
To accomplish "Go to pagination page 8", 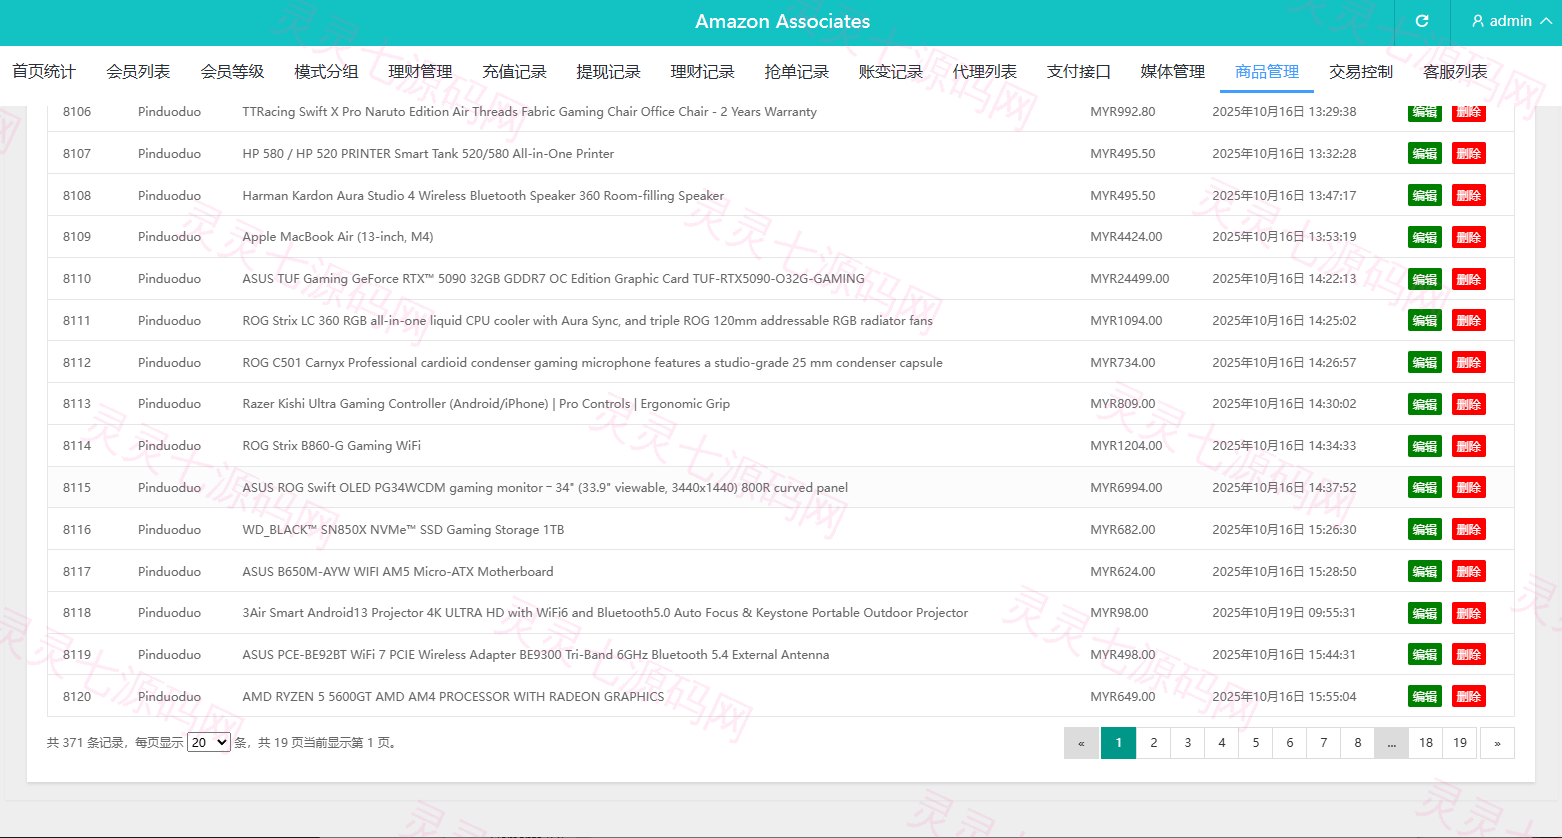I will click(1358, 743).
